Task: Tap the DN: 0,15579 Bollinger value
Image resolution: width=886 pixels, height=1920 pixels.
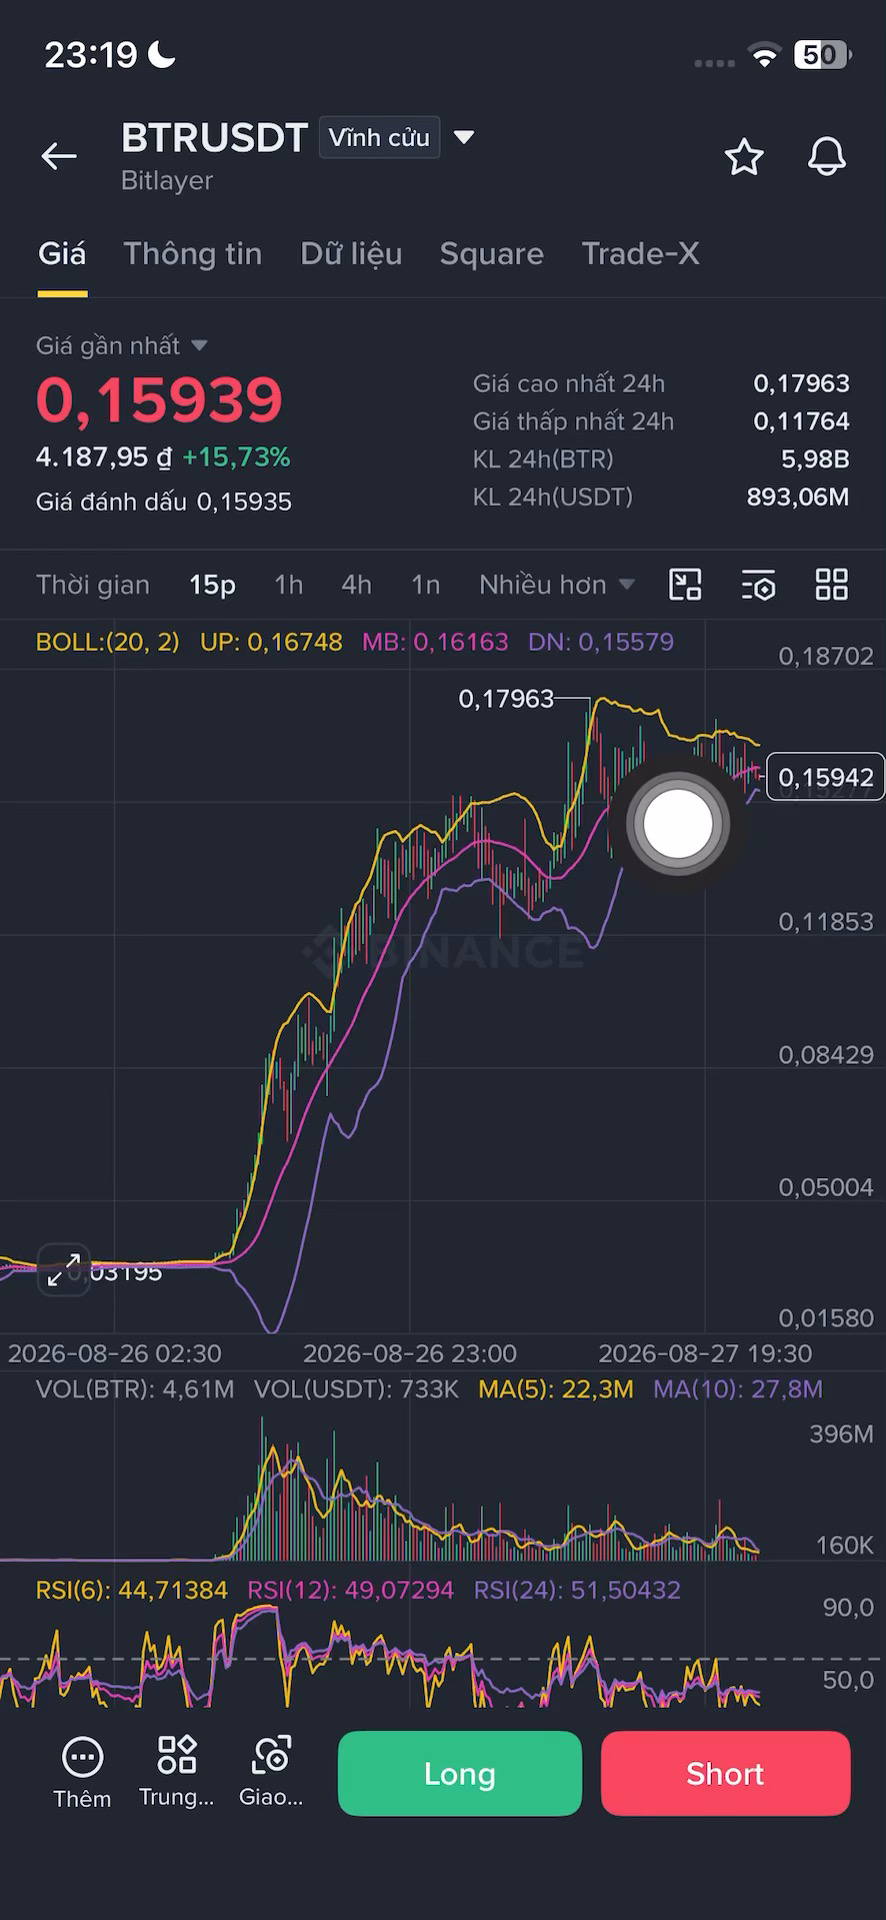Action: point(601,642)
